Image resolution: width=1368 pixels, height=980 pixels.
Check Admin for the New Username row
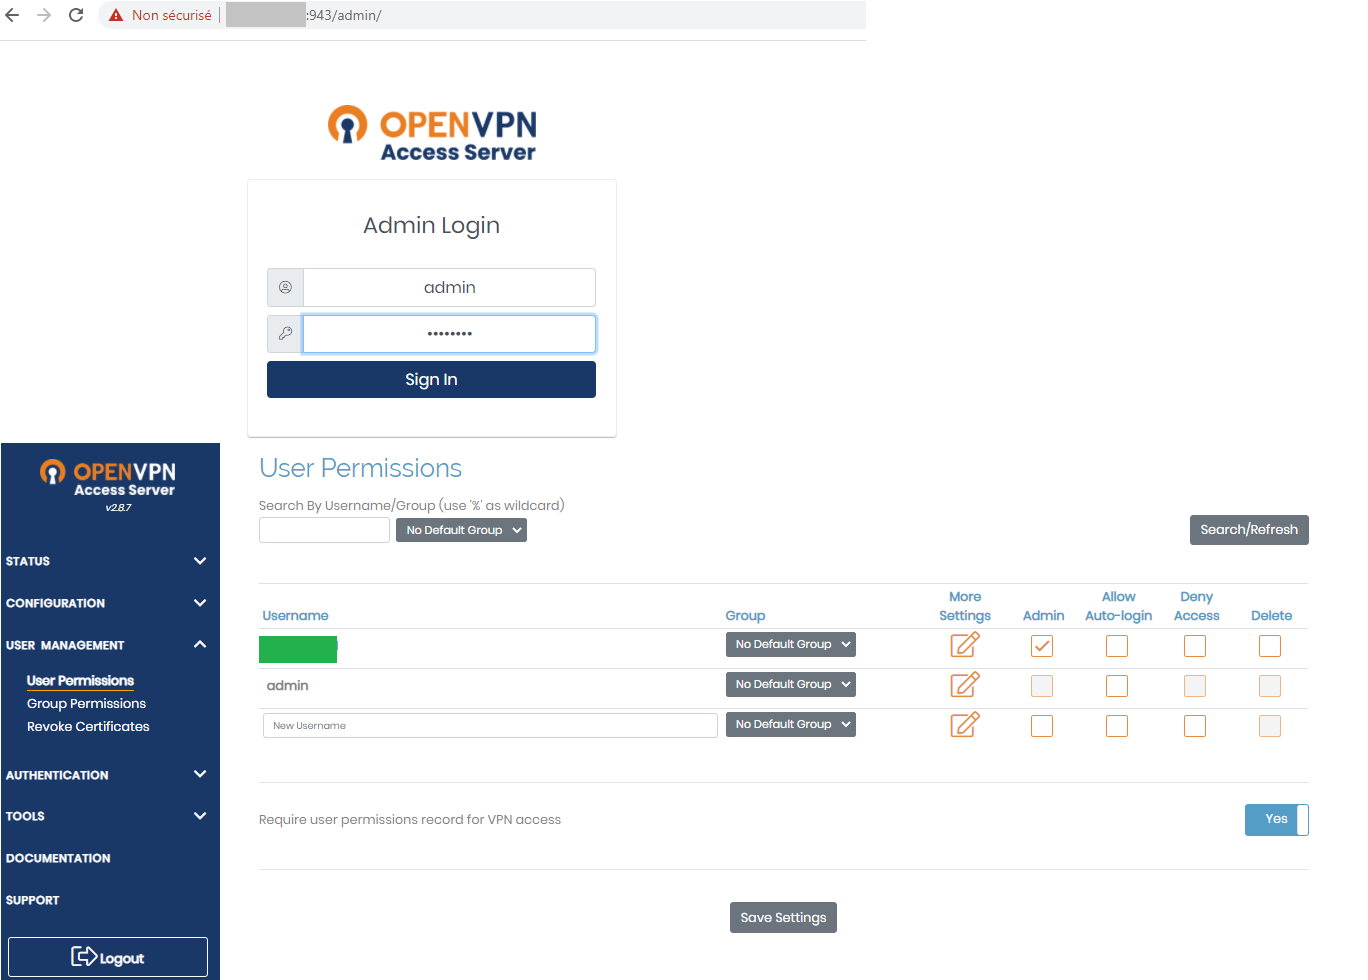[x=1042, y=726]
